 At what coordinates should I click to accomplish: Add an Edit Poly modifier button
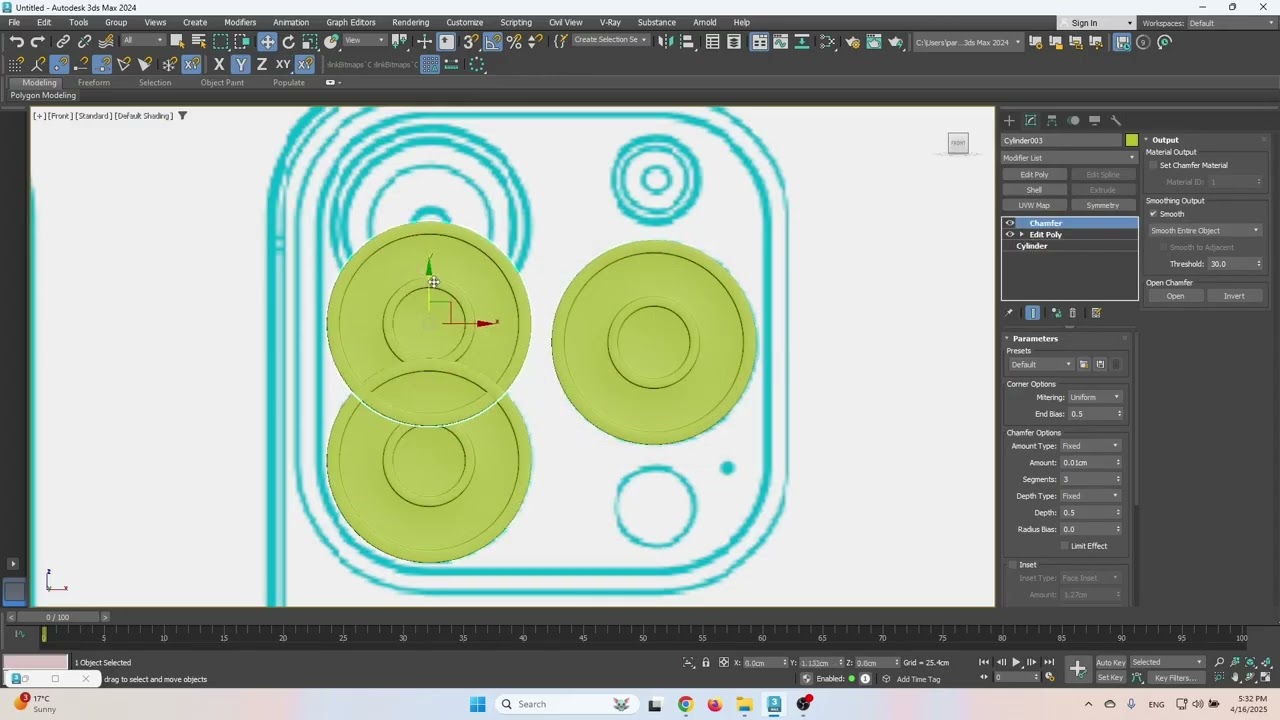pyautogui.click(x=1034, y=175)
